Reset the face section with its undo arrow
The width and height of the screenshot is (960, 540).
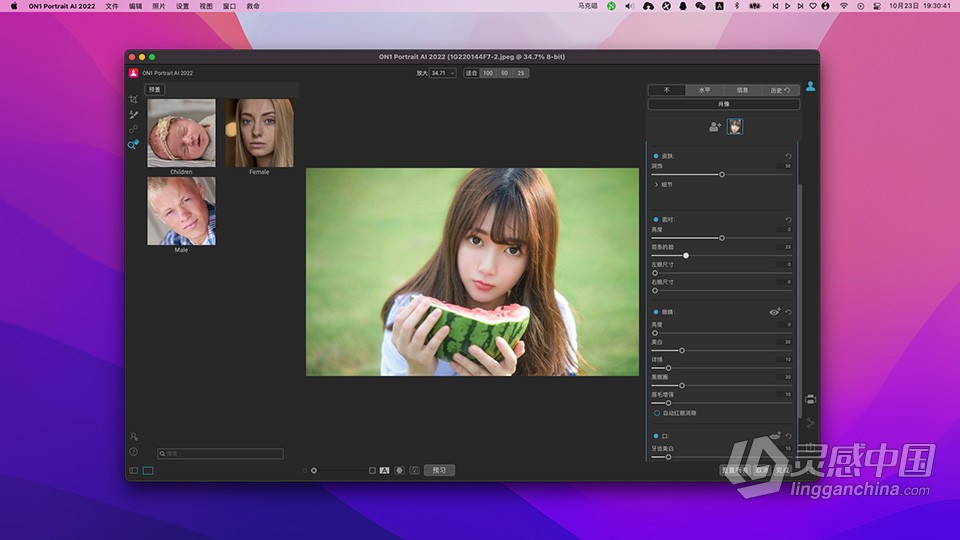click(788, 219)
